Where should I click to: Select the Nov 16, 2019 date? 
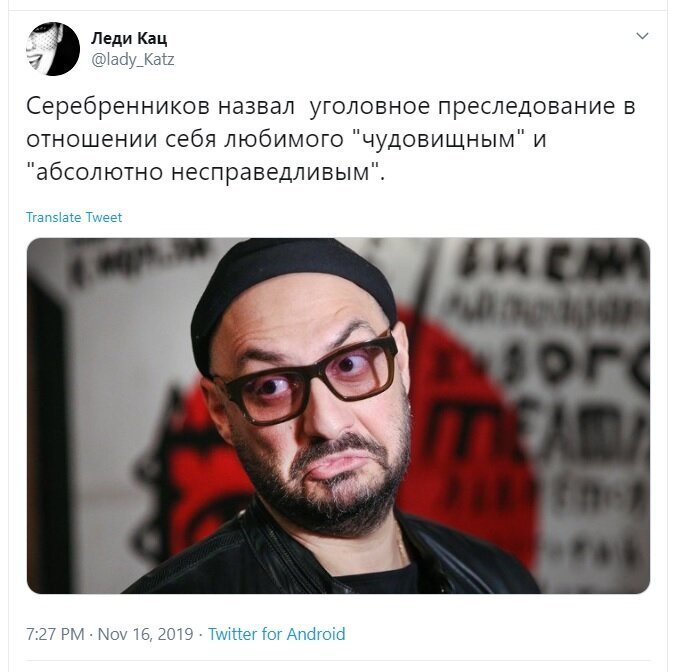click(145, 634)
